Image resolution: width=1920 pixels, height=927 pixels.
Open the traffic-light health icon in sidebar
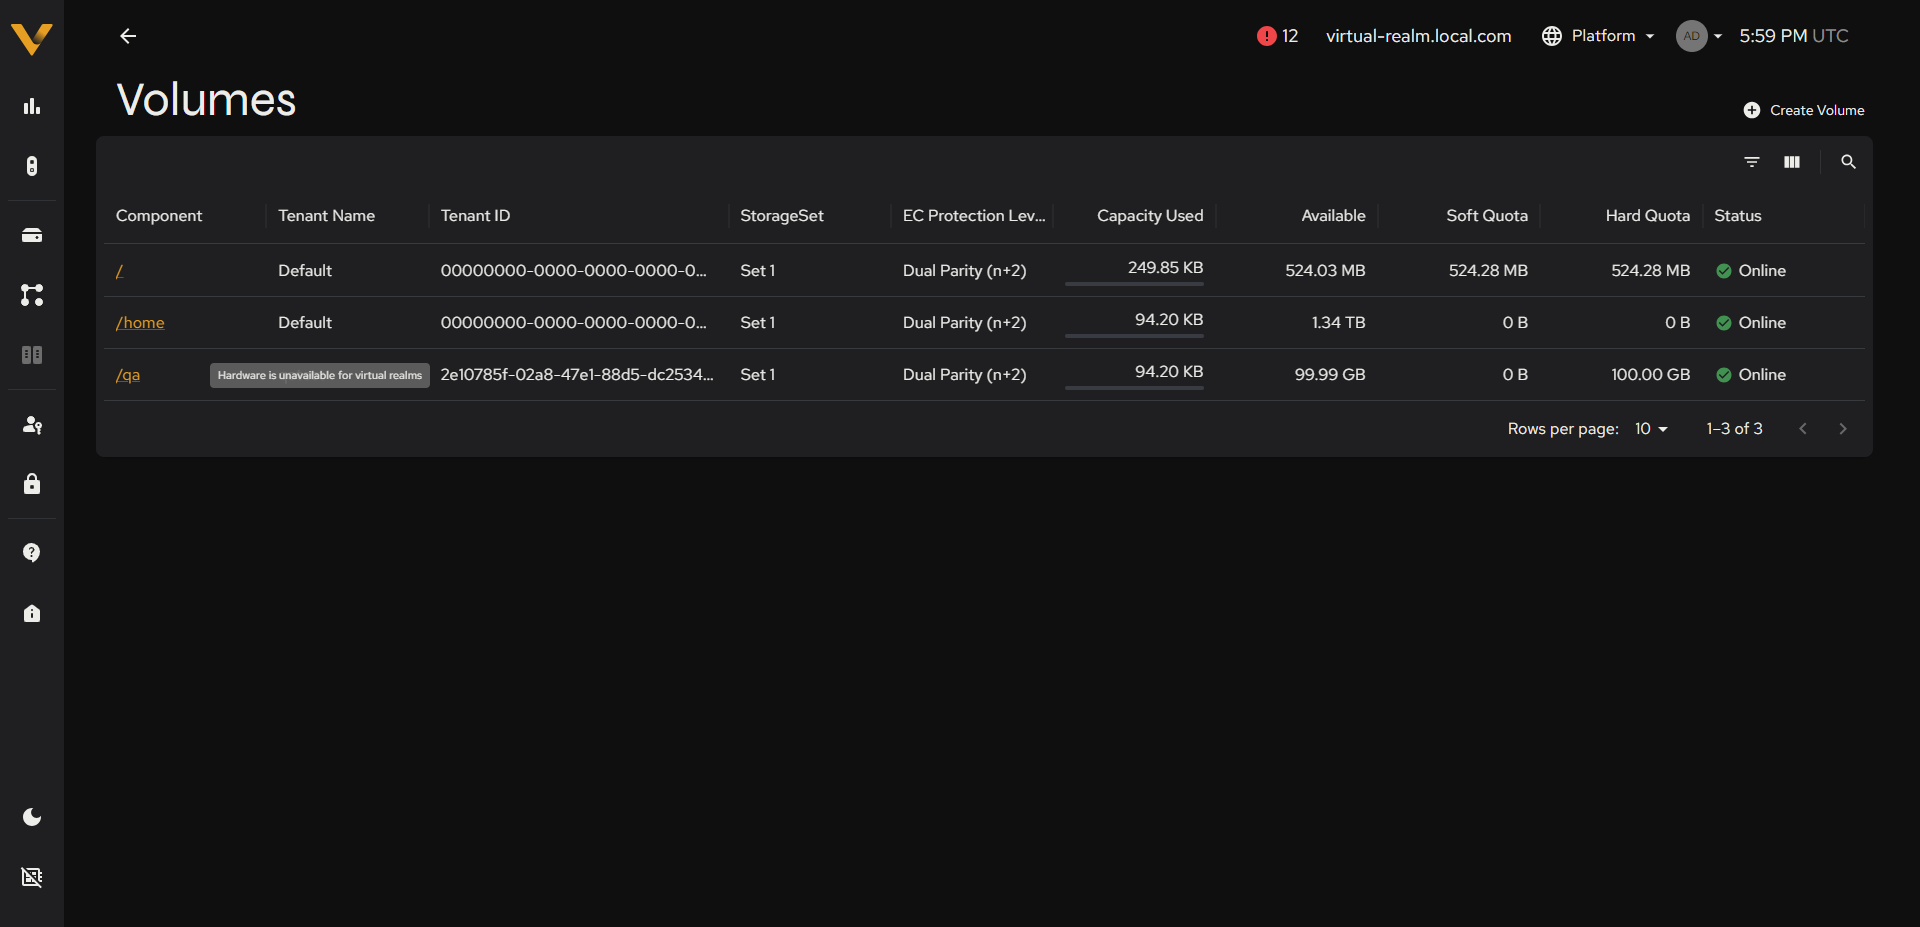click(32, 166)
